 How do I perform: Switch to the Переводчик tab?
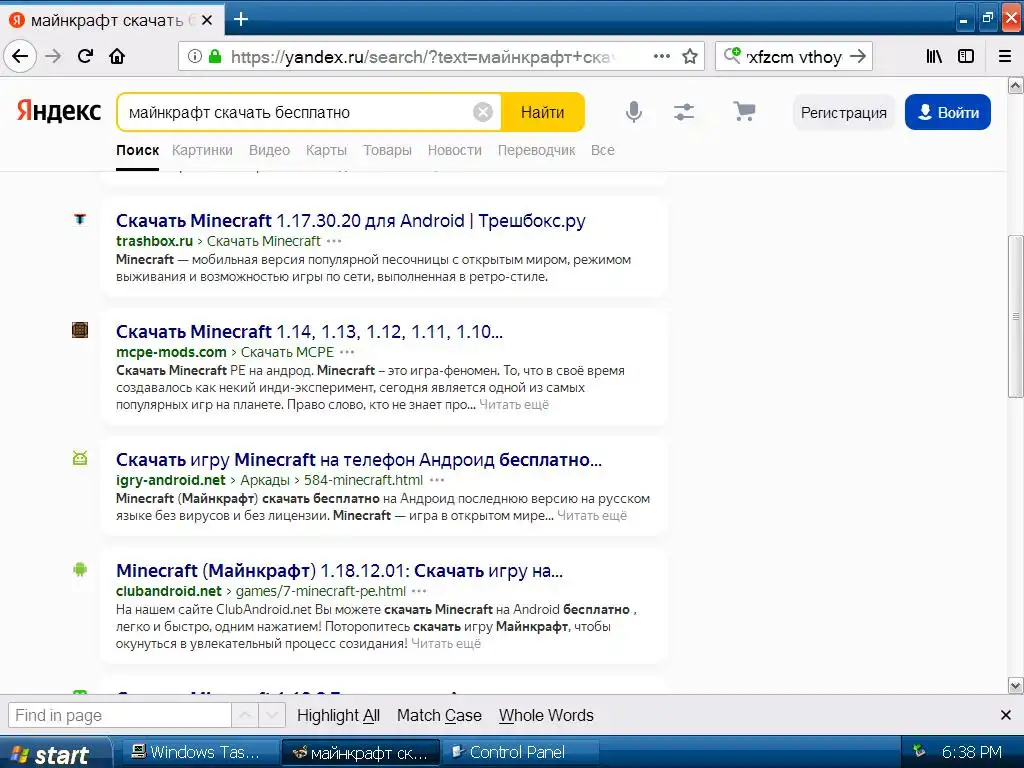click(x=536, y=150)
